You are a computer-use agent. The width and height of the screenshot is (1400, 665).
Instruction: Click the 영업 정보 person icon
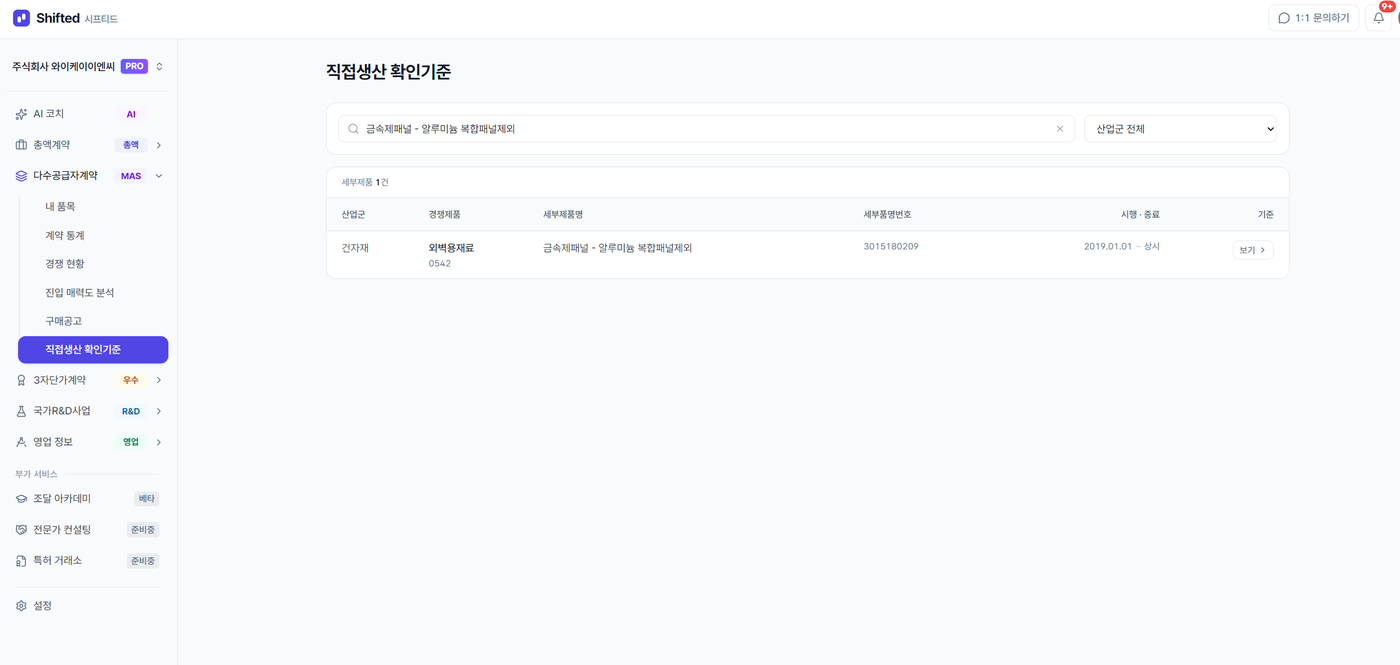tap(21, 442)
